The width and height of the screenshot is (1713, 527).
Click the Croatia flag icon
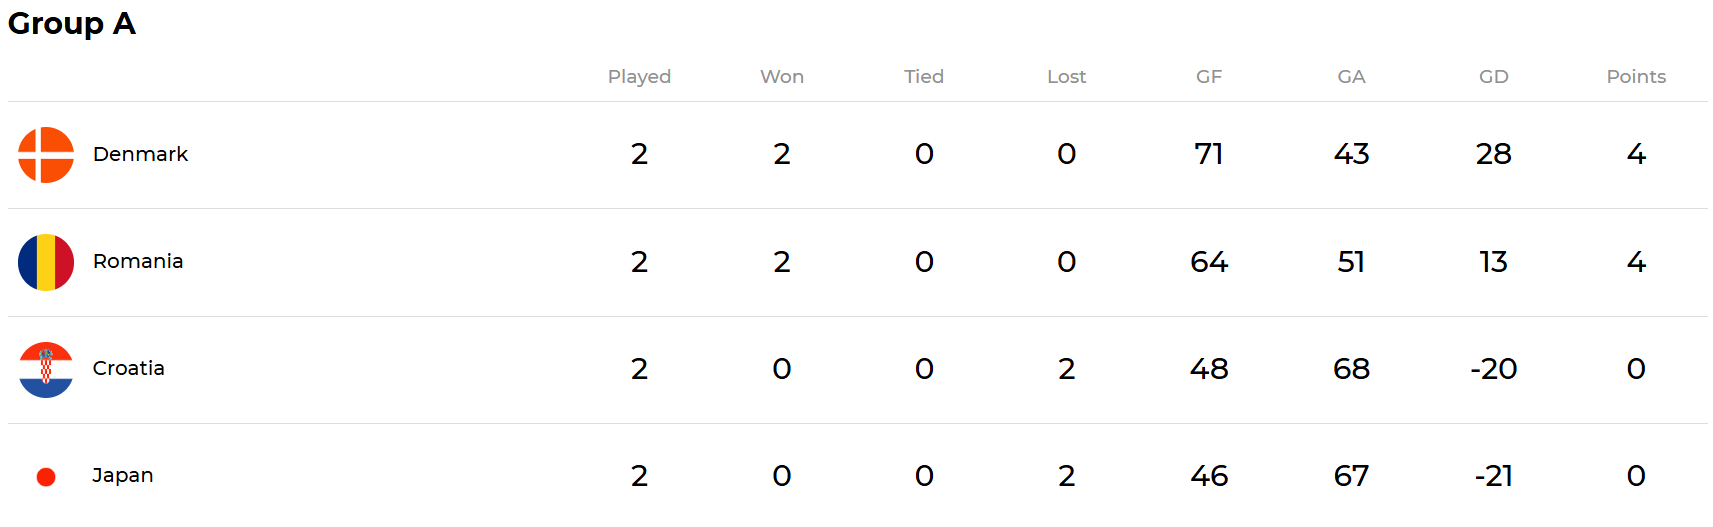46,369
